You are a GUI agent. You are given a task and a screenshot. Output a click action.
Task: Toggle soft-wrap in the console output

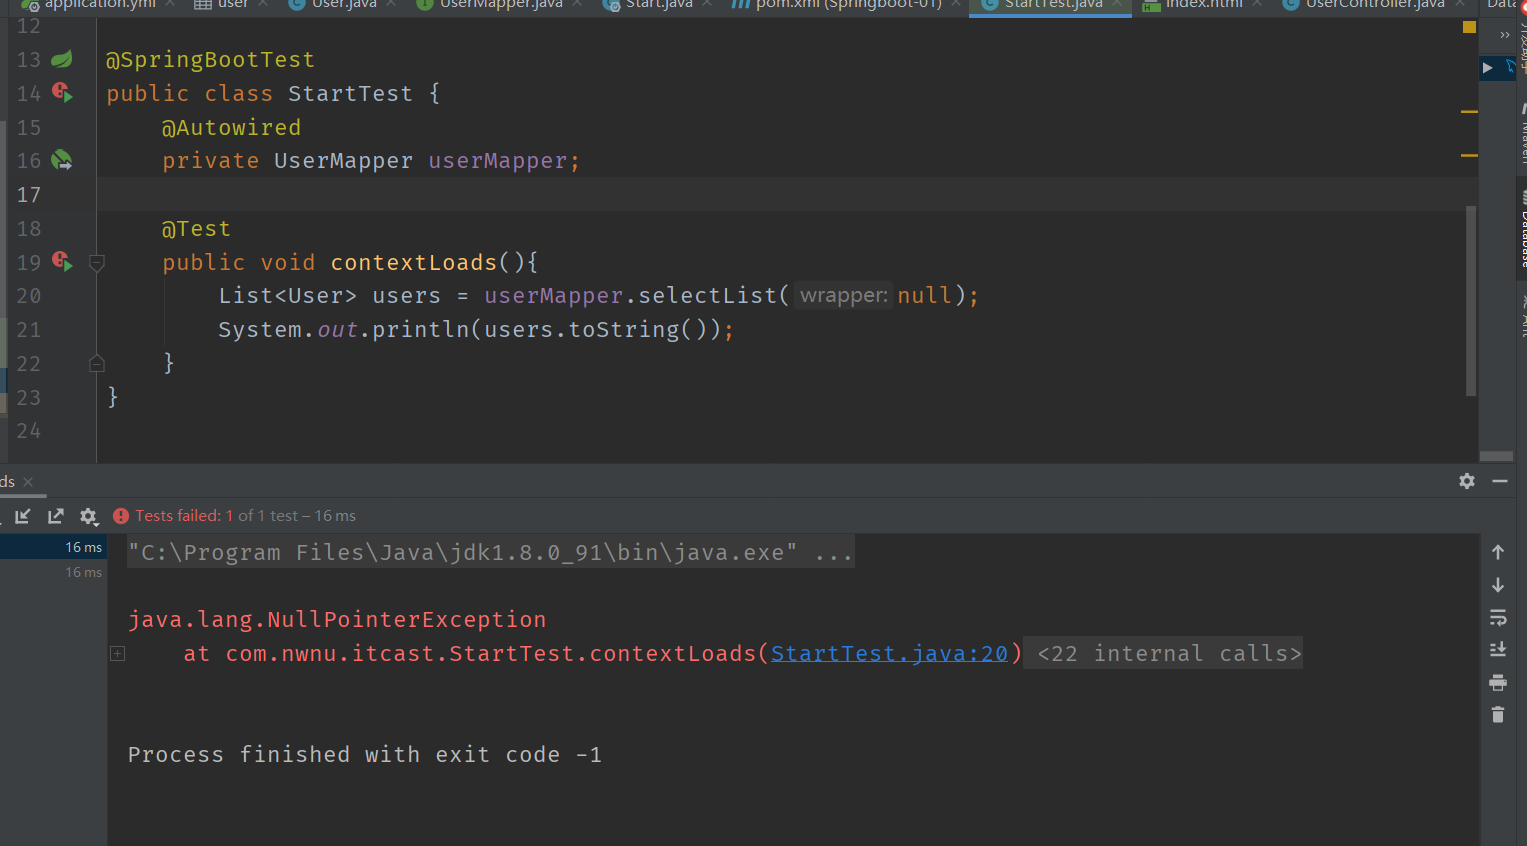click(1498, 617)
